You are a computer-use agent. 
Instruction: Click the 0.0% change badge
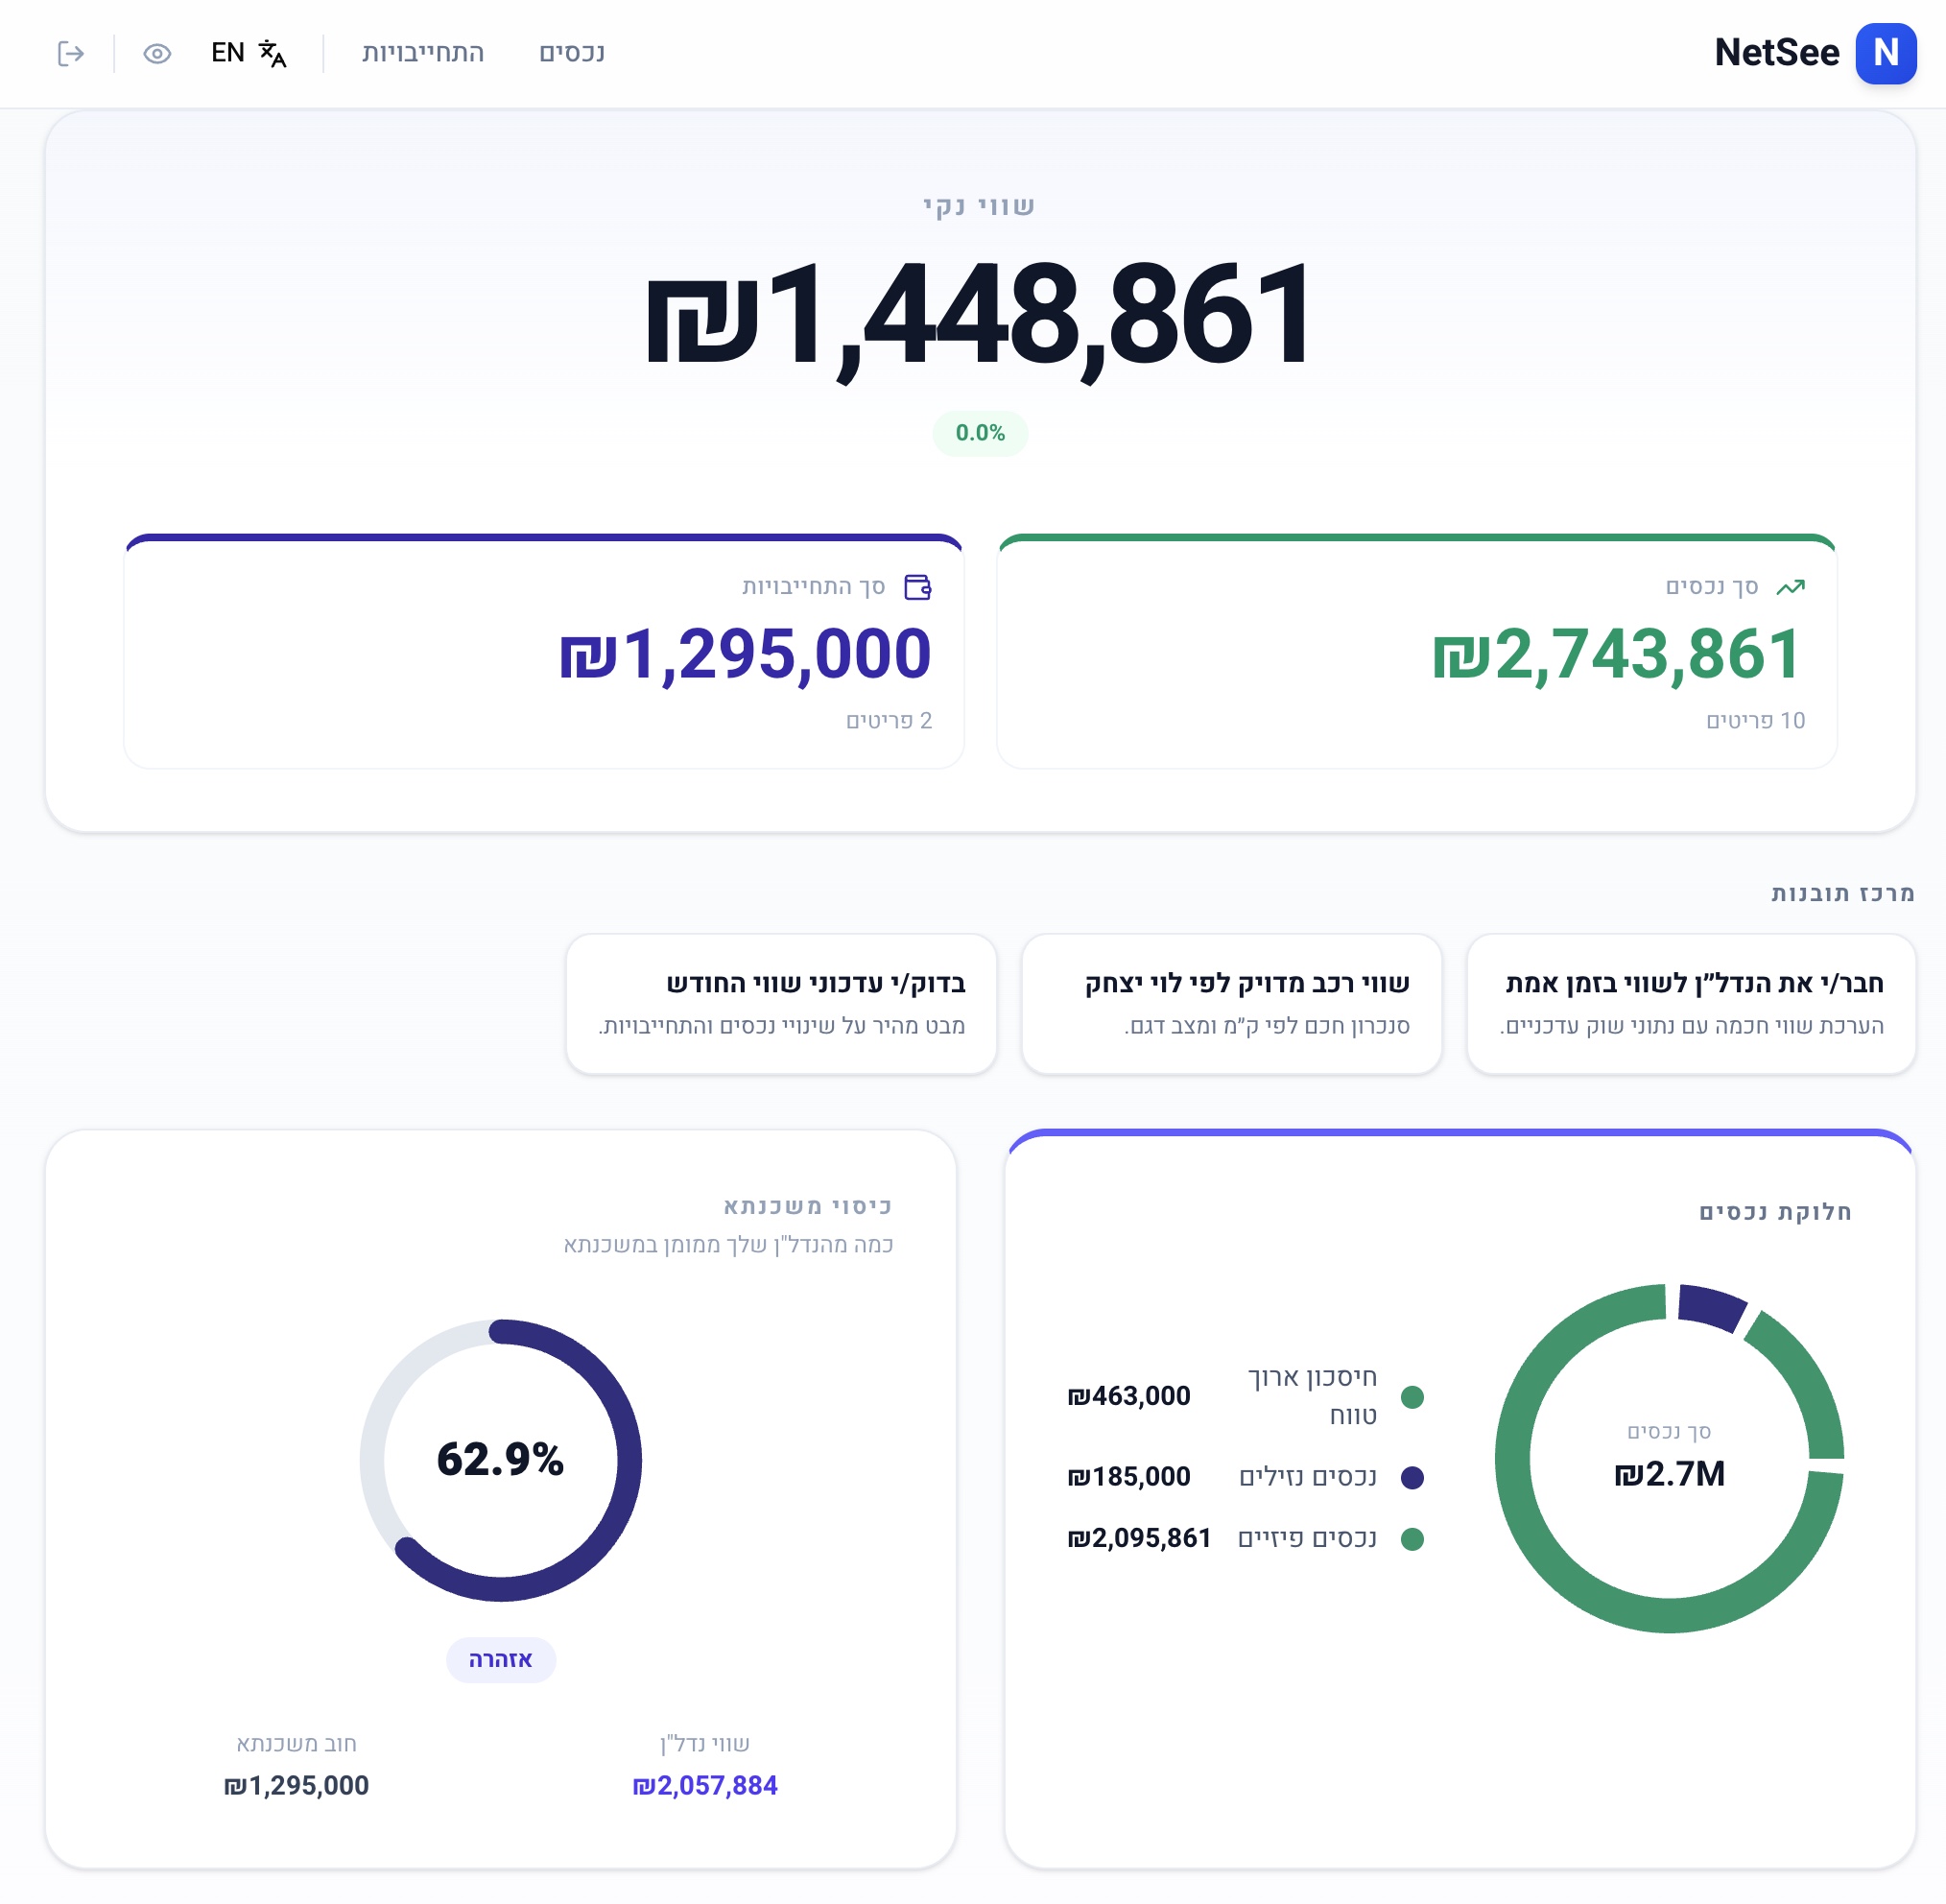(980, 433)
